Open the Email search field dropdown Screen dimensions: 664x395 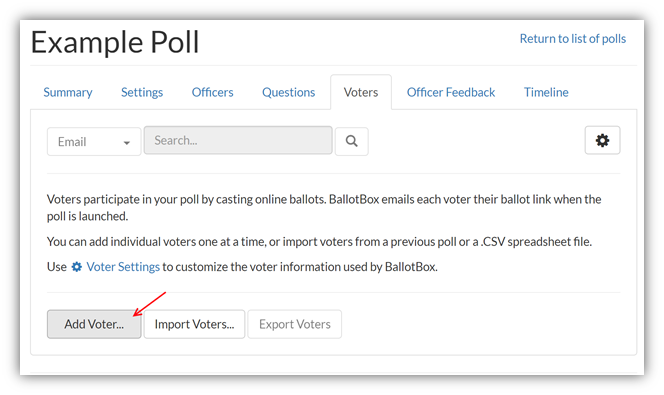point(94,141)
